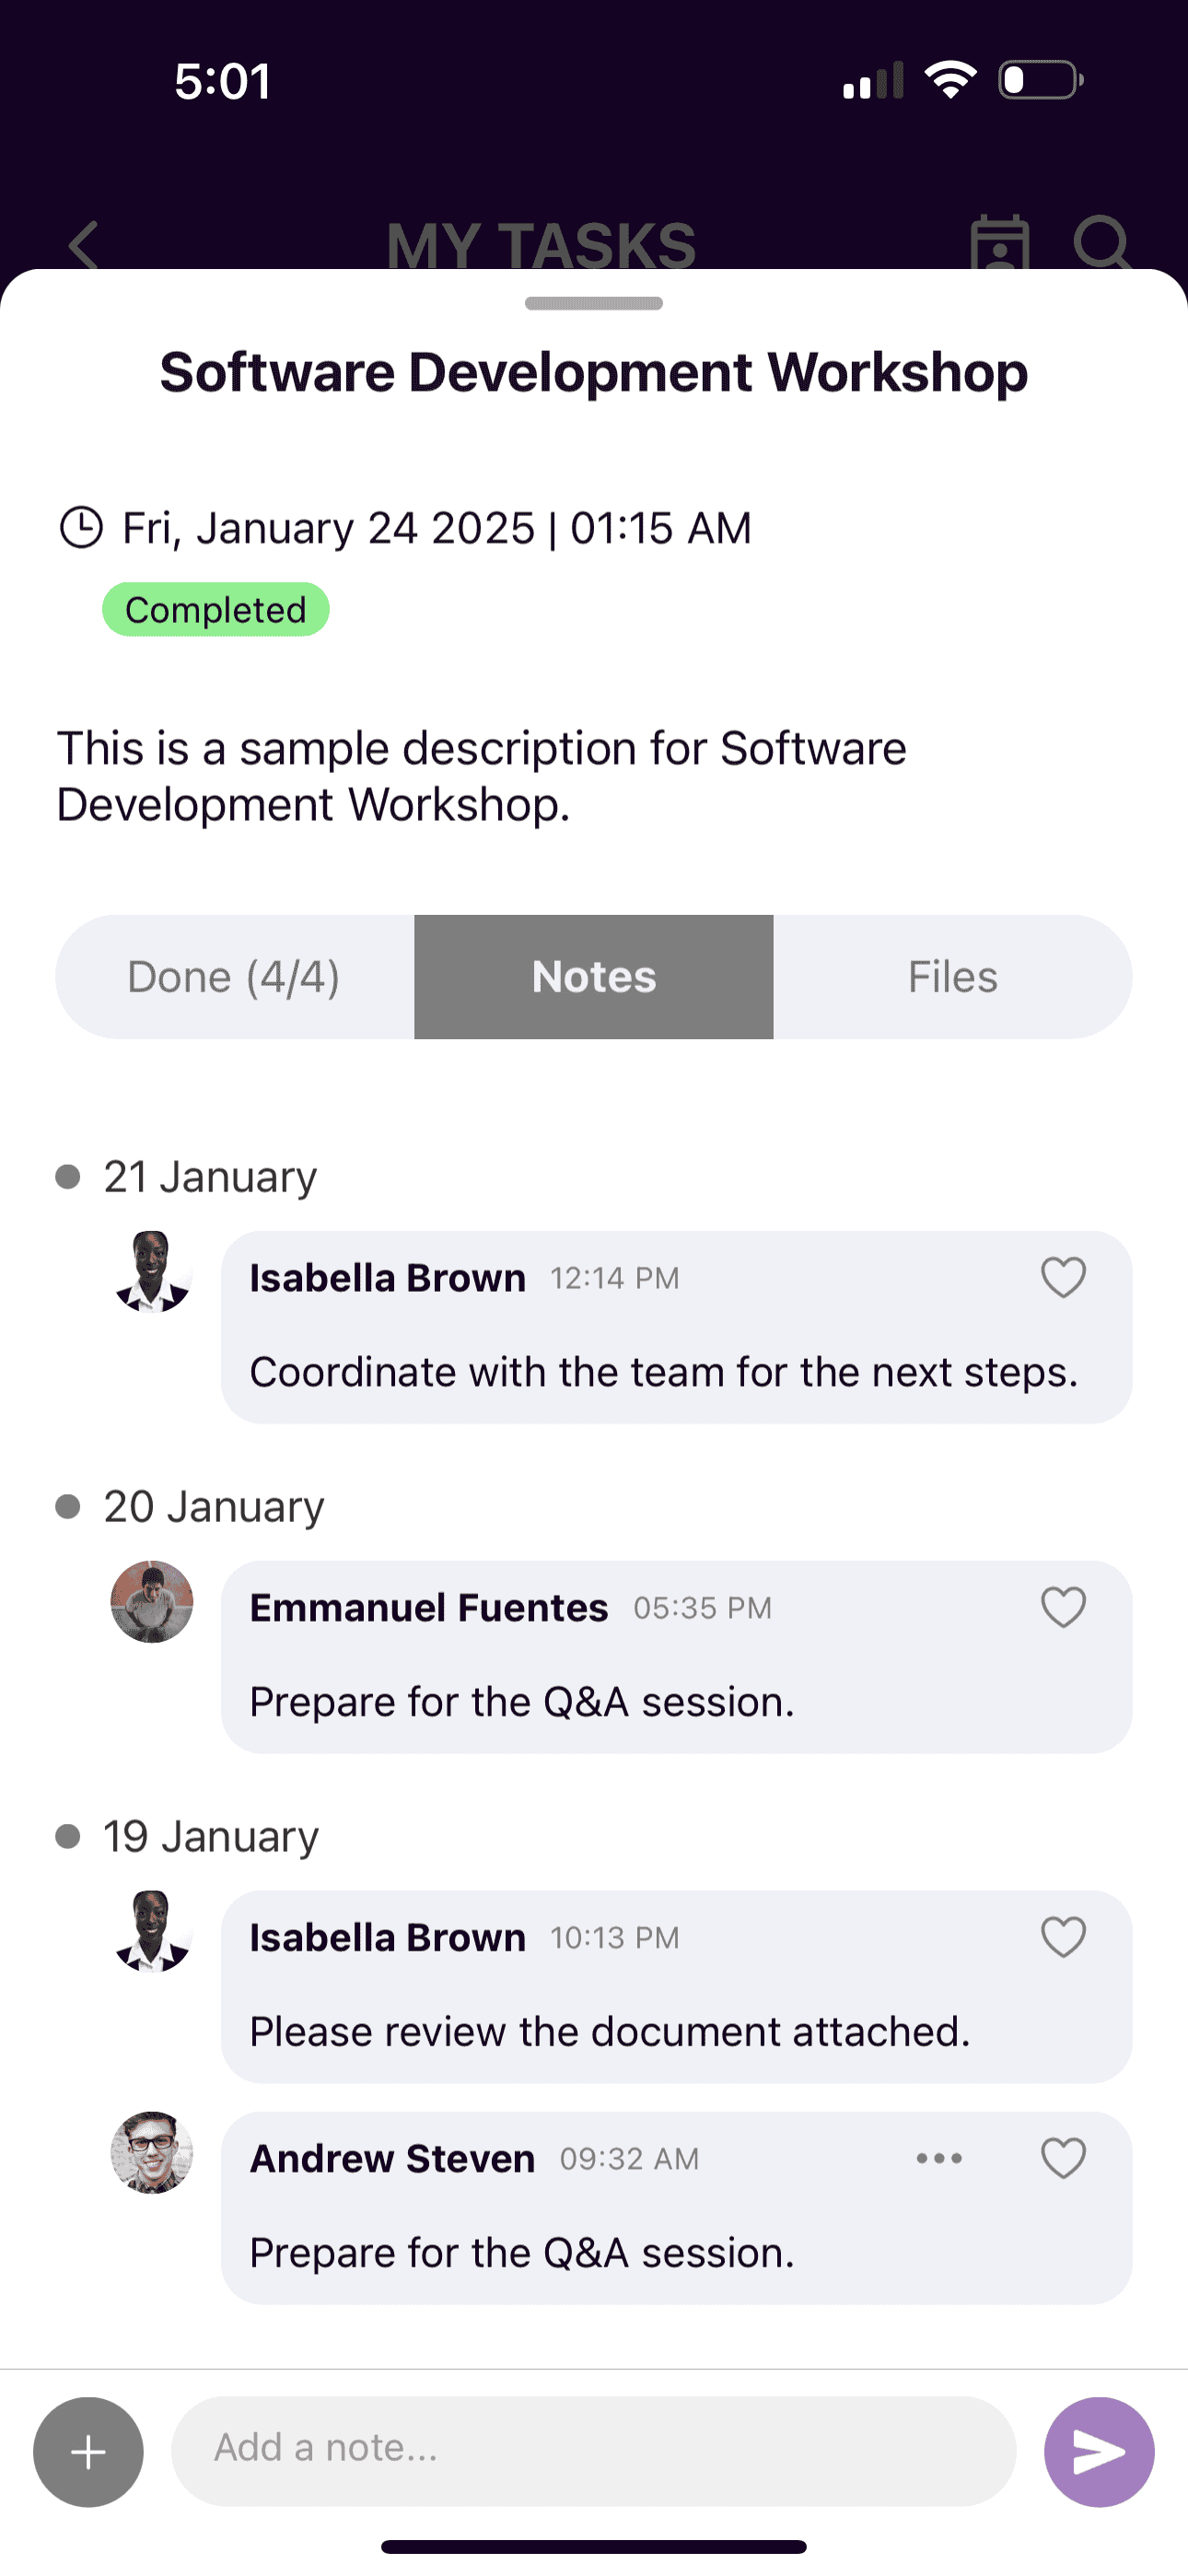Like Emmanuel Fuentes' 05:35 PM note
Screen dimensions: 1188x2576
click(x=1063, y=1607)
